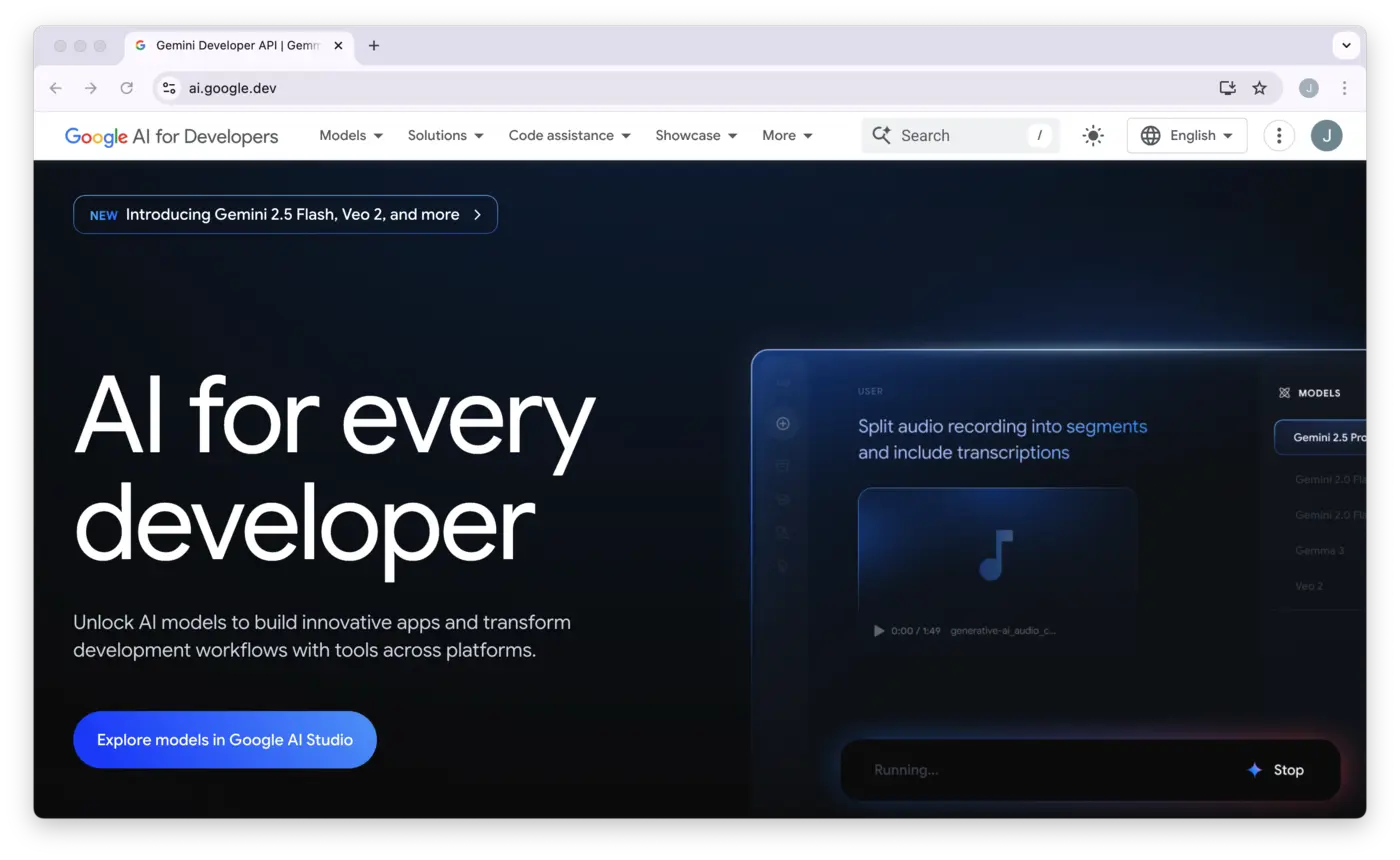Go to Google AI for Developers home logo

click(x=172, y=136)
